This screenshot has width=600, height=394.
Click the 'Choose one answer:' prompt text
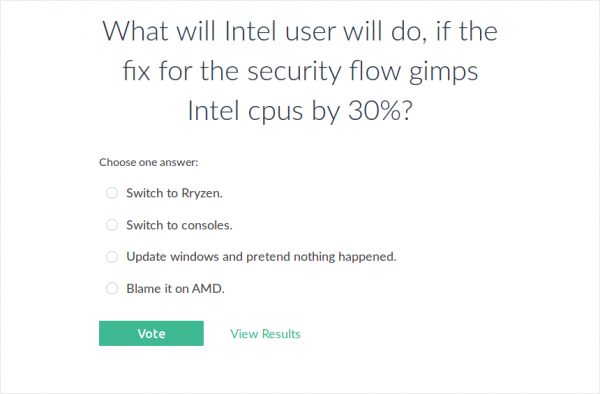pyautogui.click(x=148, y=162)
